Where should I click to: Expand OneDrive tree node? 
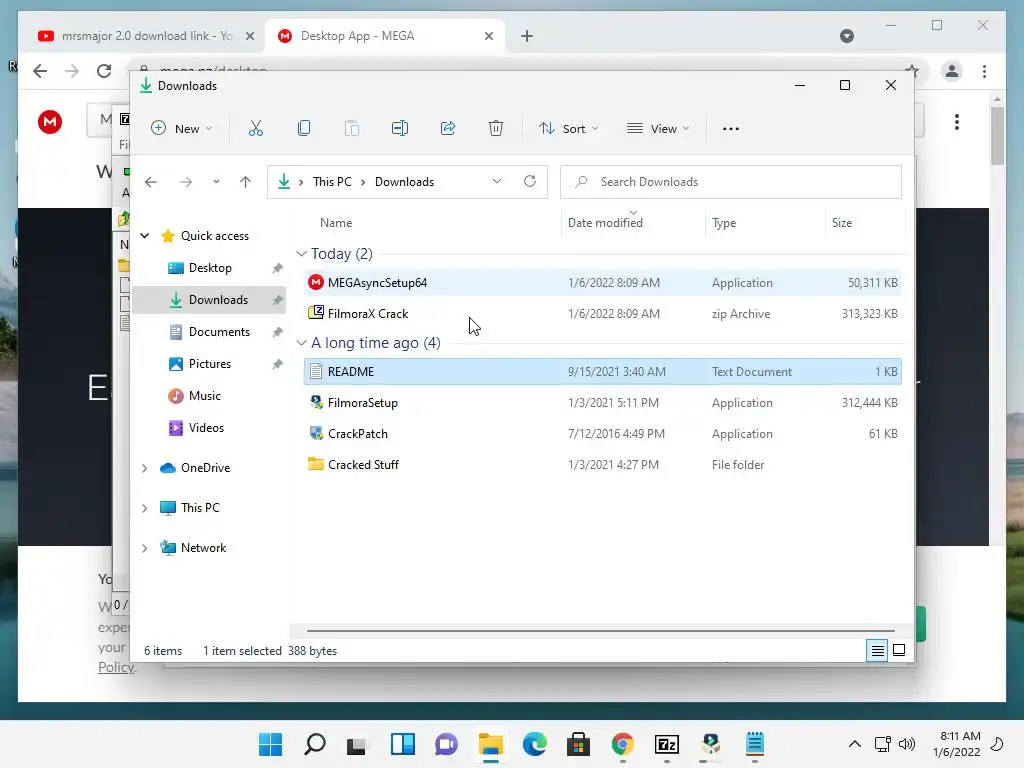144,468
